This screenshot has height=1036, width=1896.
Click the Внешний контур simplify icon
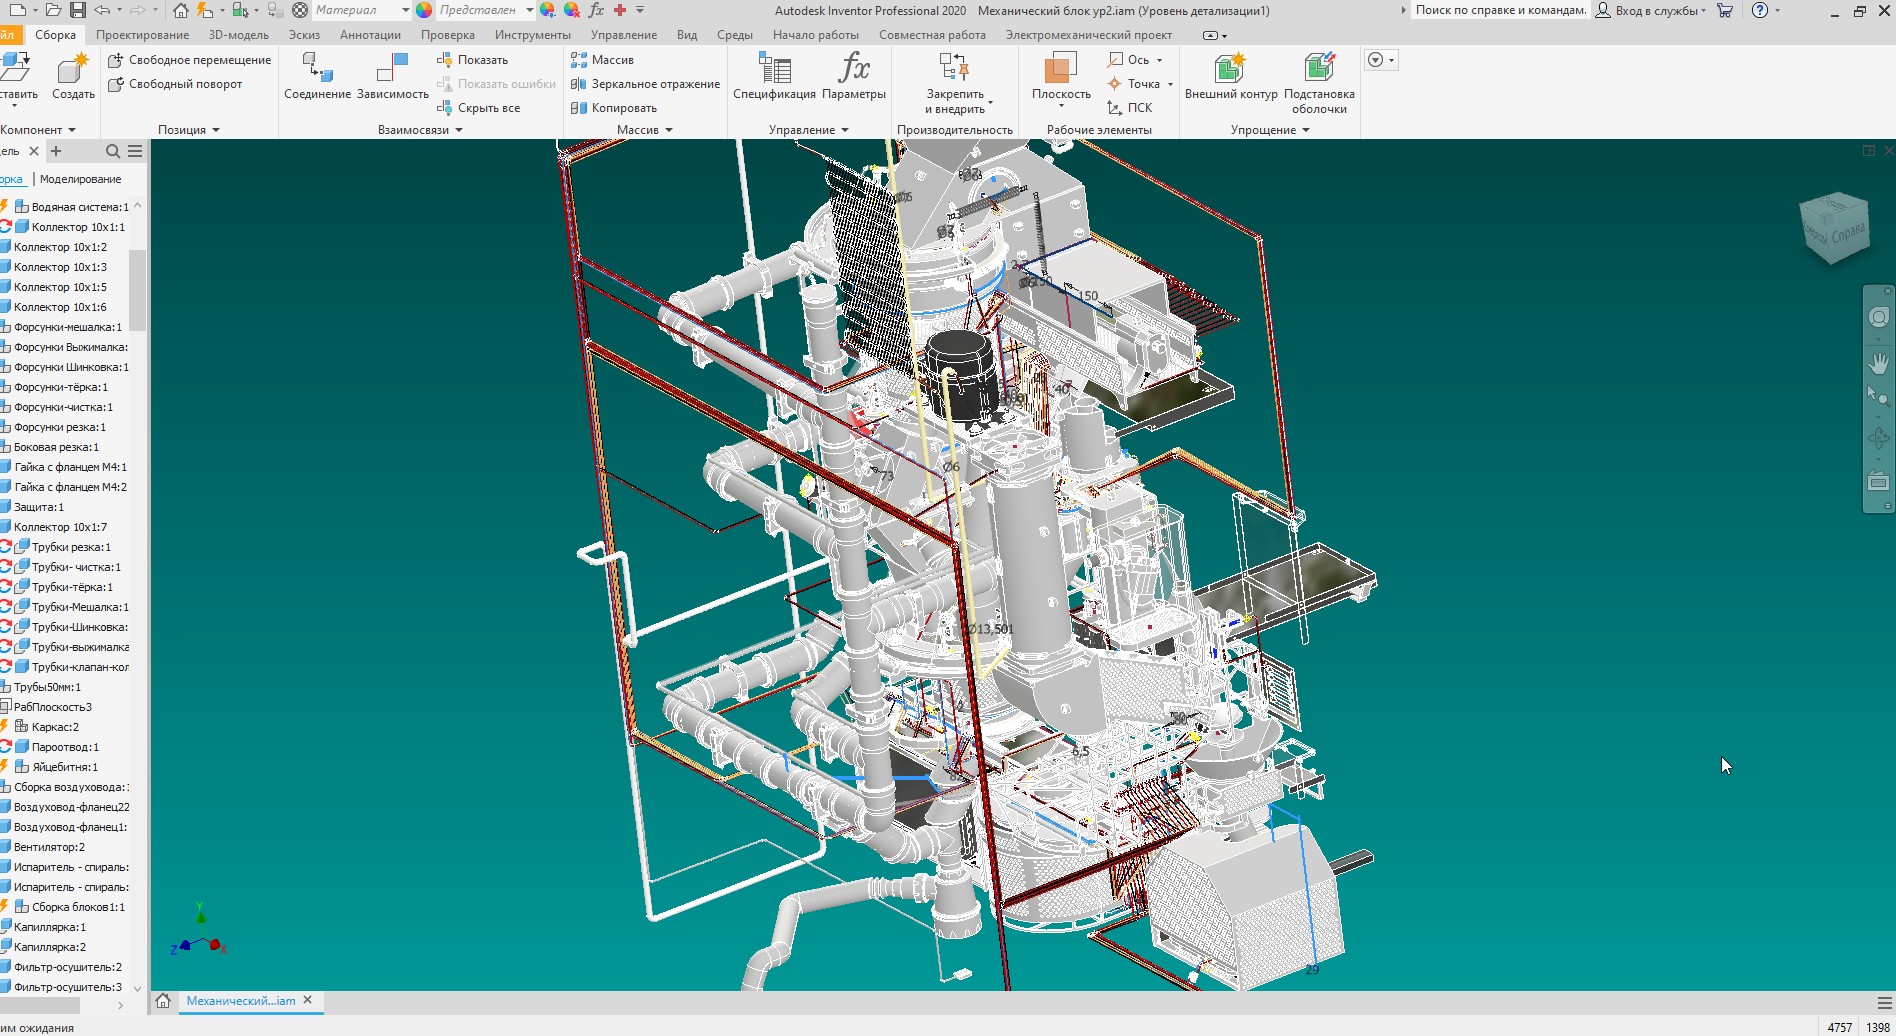point(1230,69)
